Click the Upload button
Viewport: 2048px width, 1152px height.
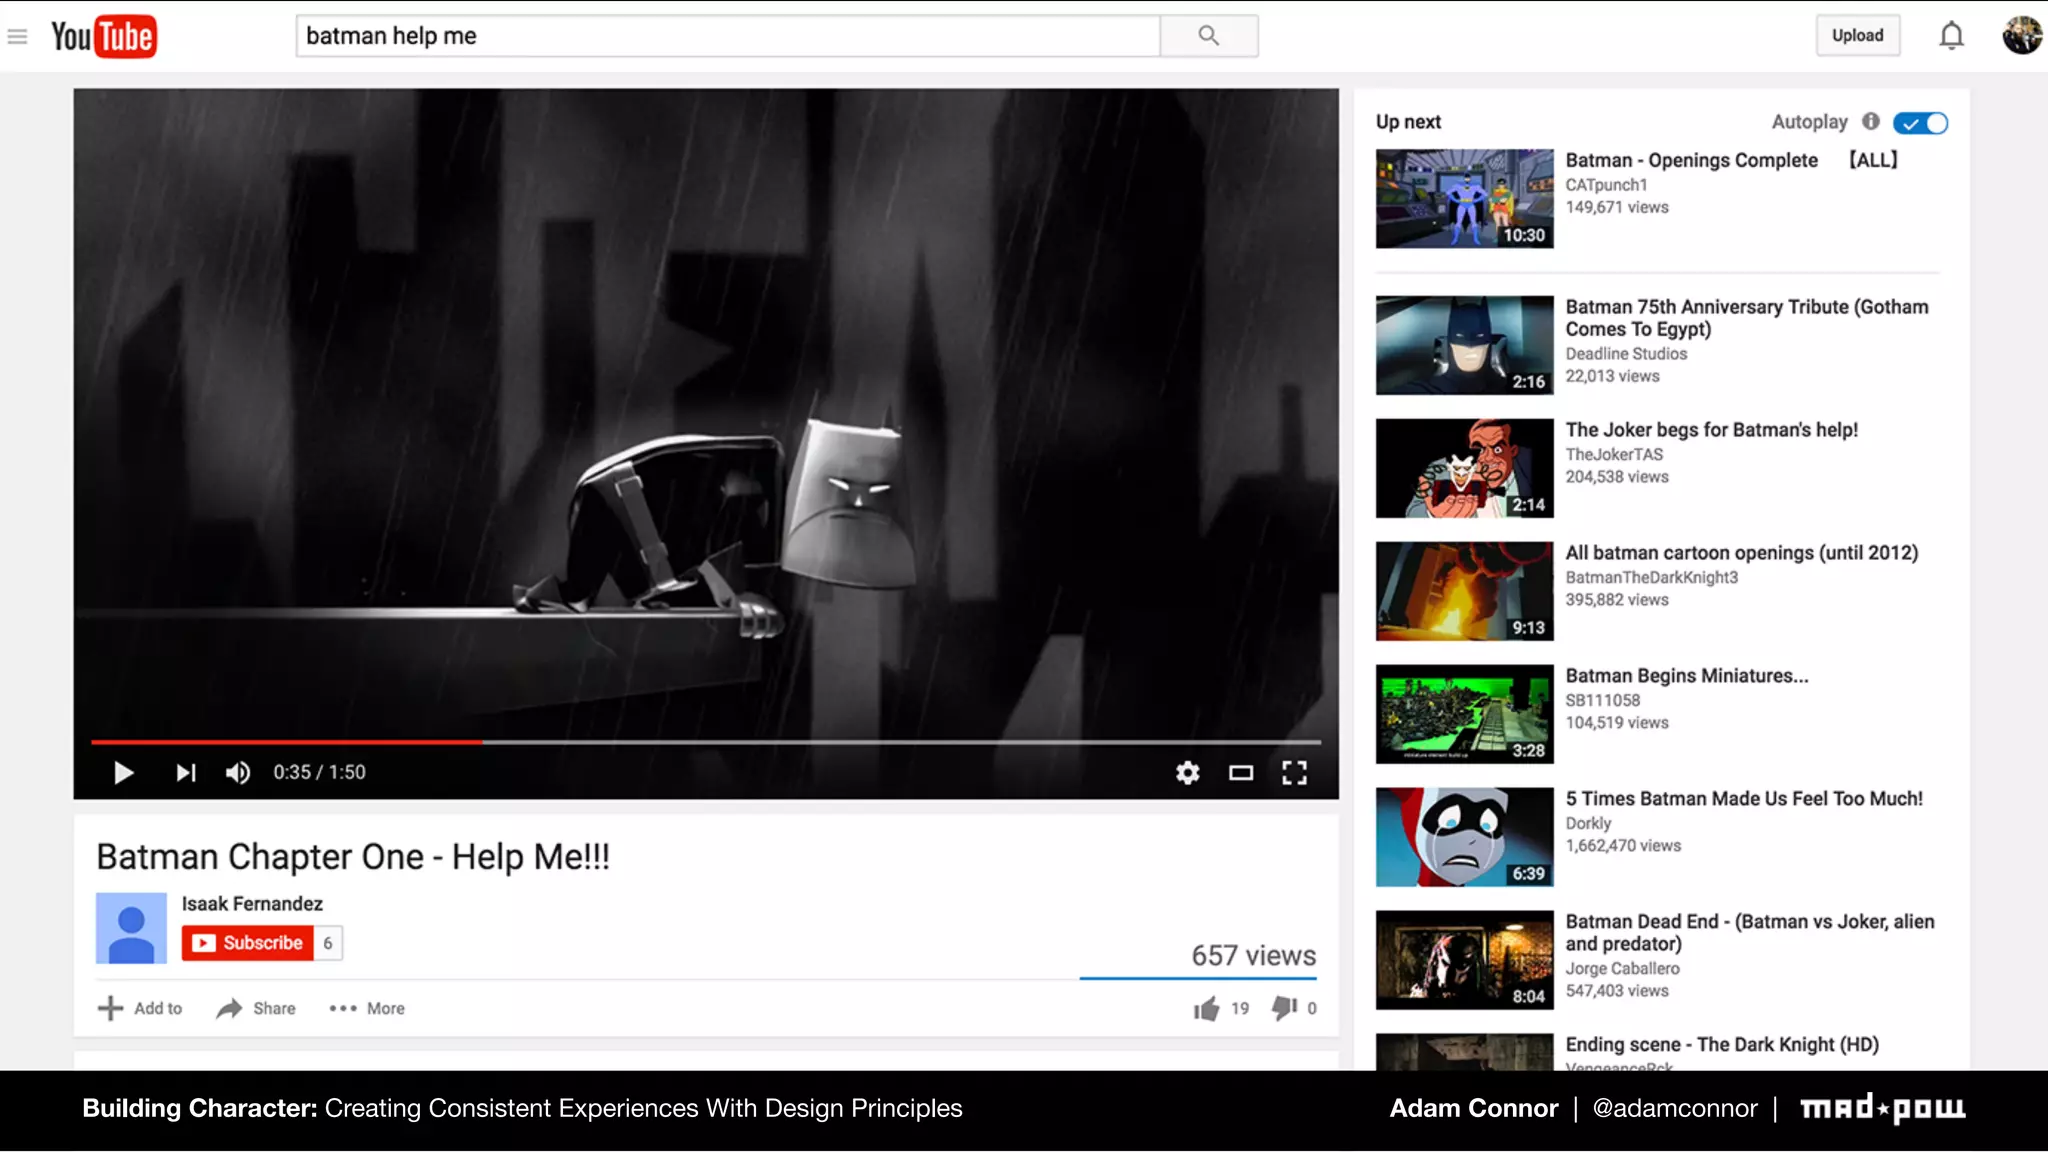[x=1857, y=36]
